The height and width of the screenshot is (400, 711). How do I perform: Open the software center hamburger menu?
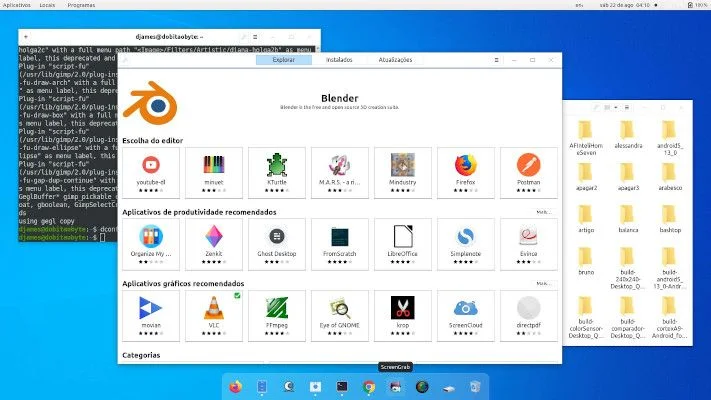tap(497, 60)
